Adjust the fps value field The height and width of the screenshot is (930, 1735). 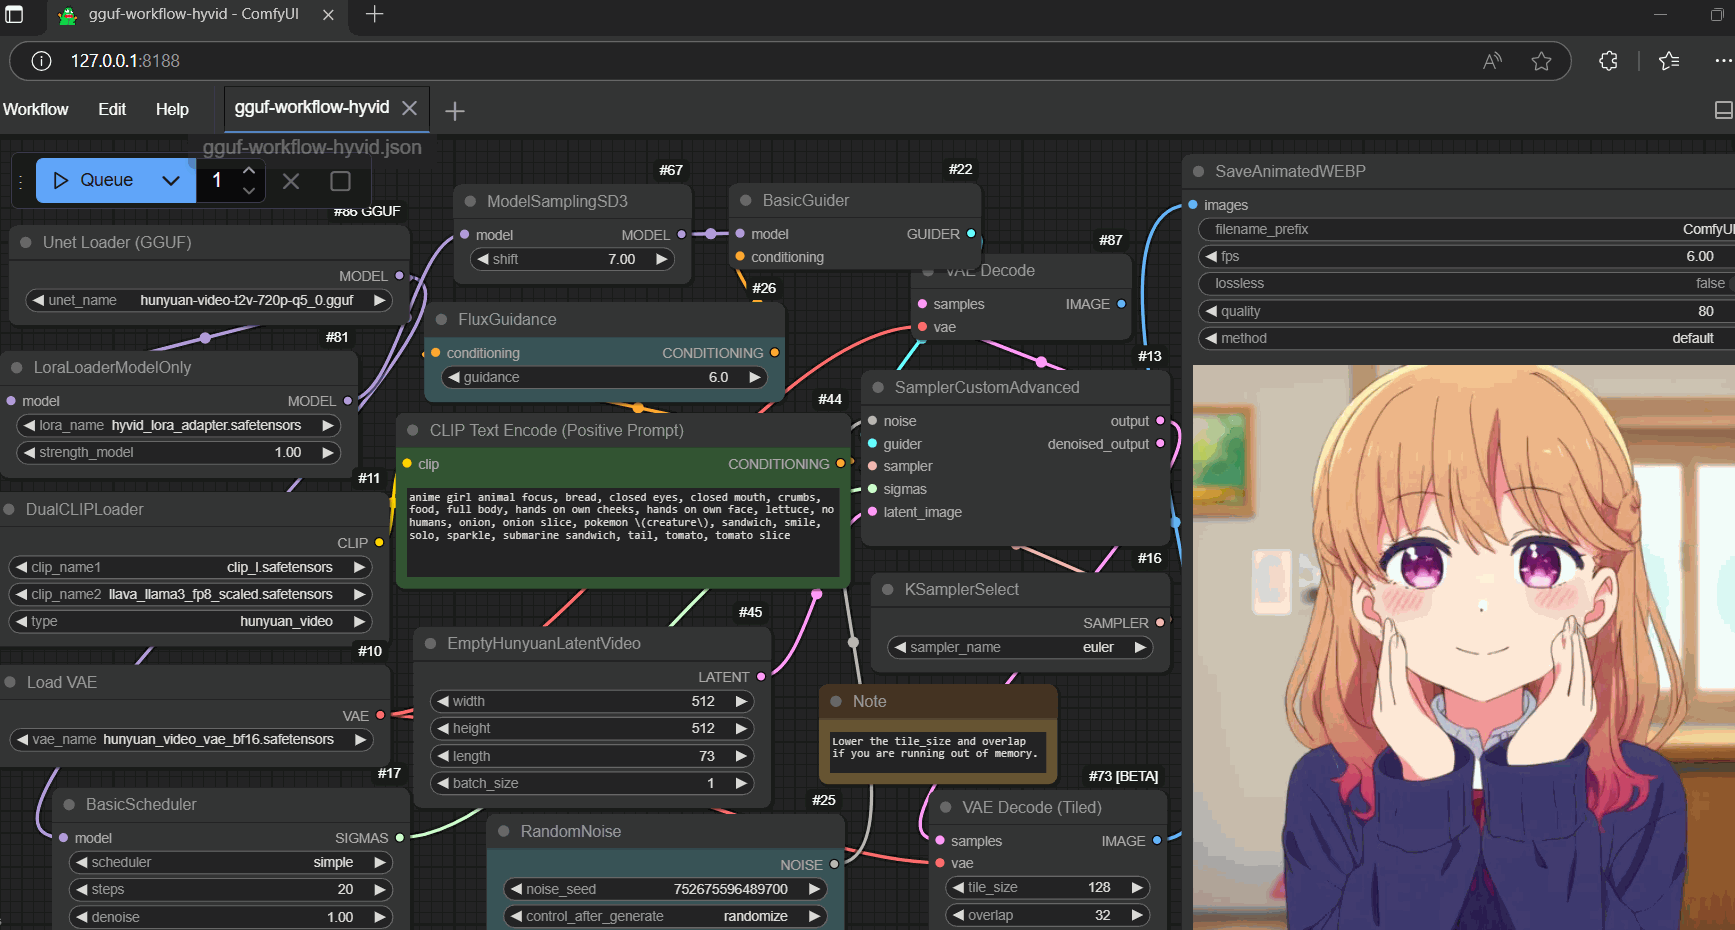coord(1466,256)
